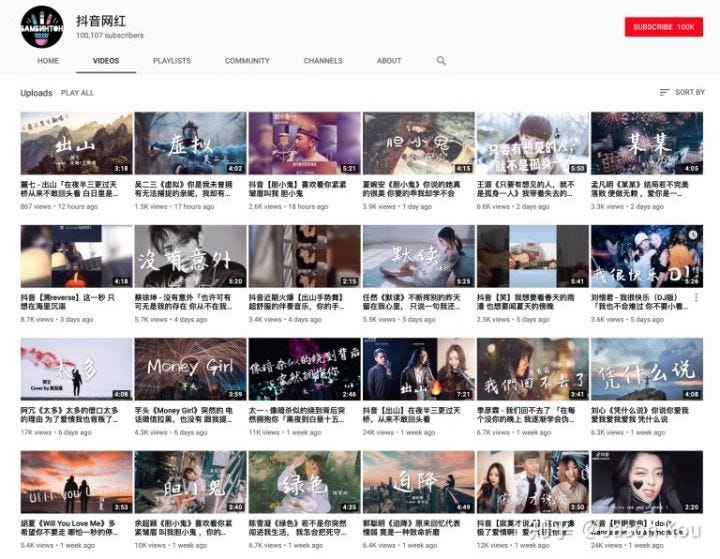Play the 5:21 singer-with-cap video thumbnail
Image resolution: width=720 pixels, height=559 pixels.
tap(304, 143)
